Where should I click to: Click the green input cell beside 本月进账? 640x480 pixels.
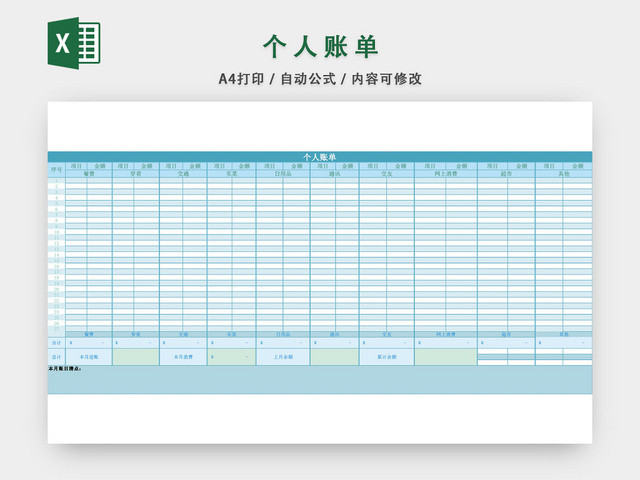tap(136, 357)
